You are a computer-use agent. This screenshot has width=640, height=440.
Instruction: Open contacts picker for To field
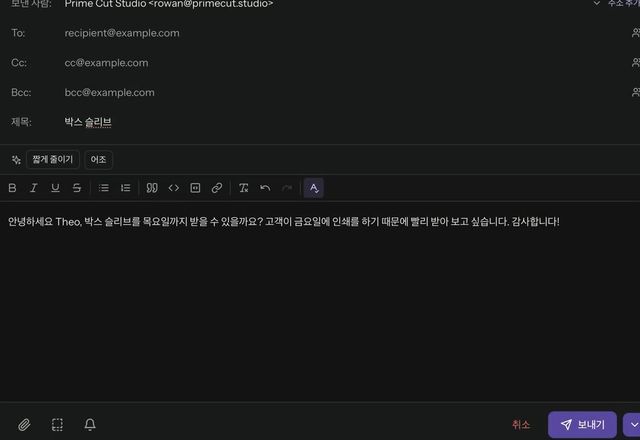[636, 33]
